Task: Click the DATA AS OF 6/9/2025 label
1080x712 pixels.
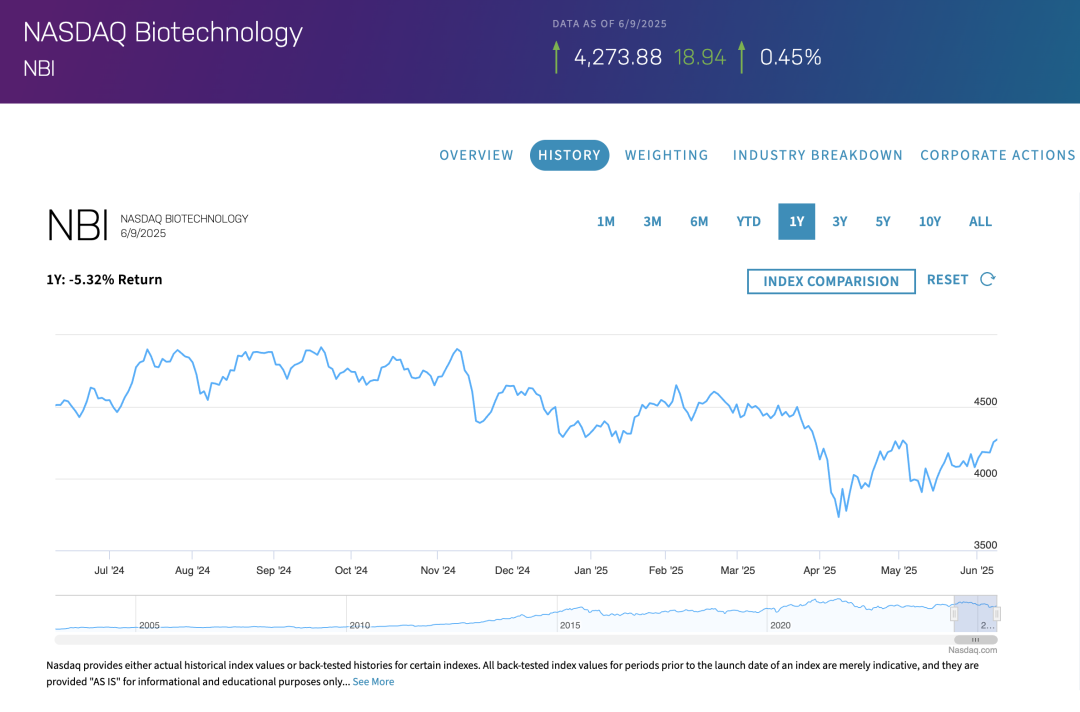Action: pyautogui.click(x=610, y=24)
